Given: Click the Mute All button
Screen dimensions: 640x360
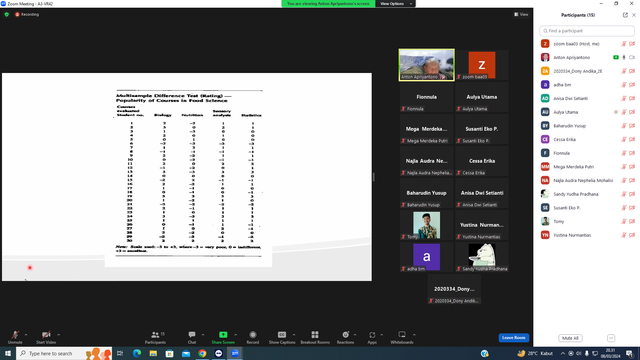Looking at the screenshot, I should pos(570,338).
